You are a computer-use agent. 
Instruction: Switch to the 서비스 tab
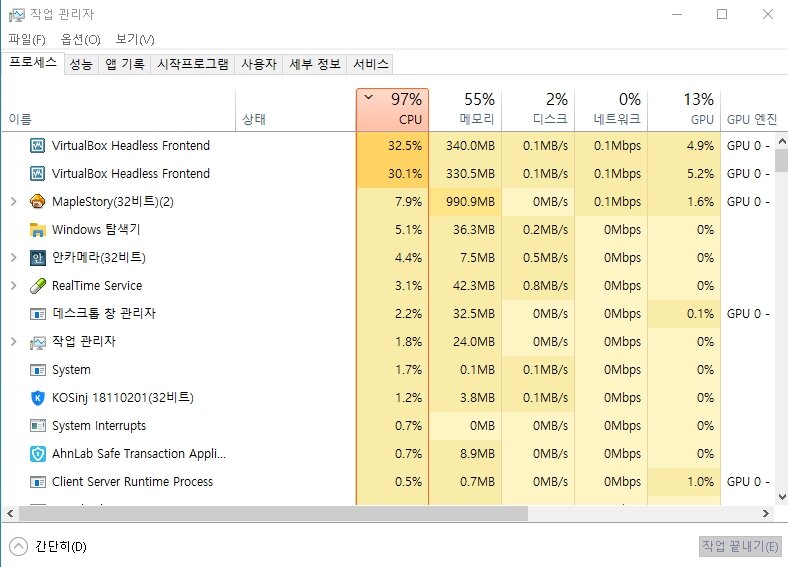tap(370, 64)
